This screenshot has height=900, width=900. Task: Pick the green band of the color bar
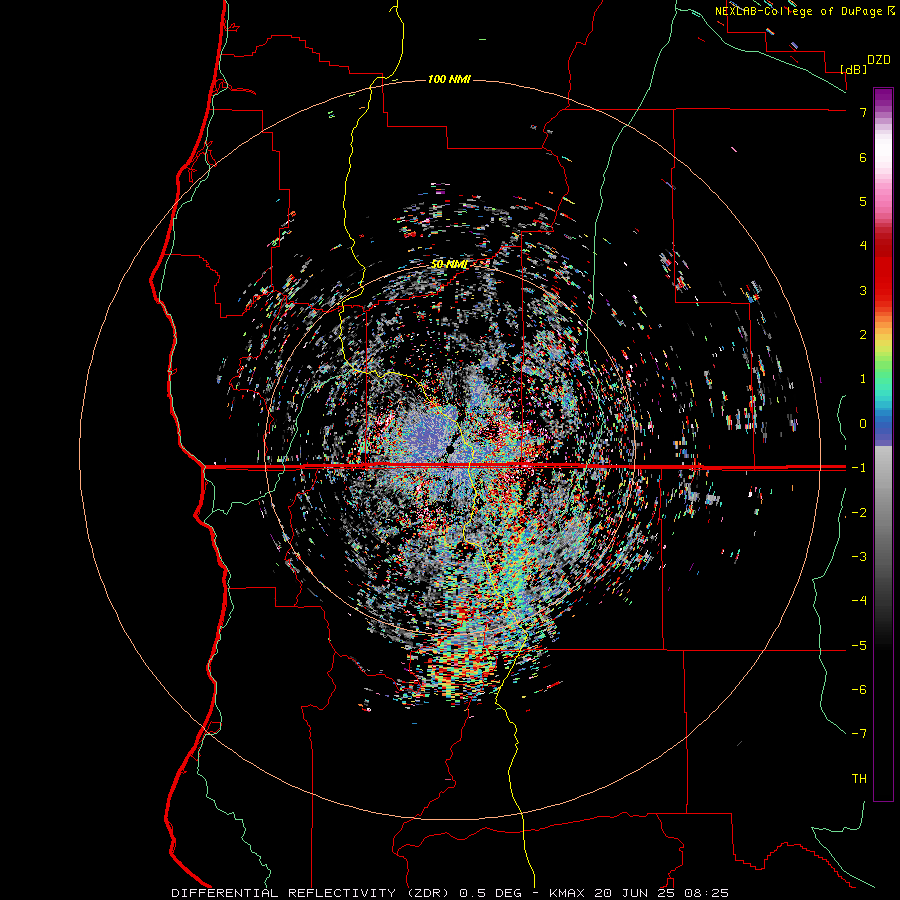click(883, 367)
